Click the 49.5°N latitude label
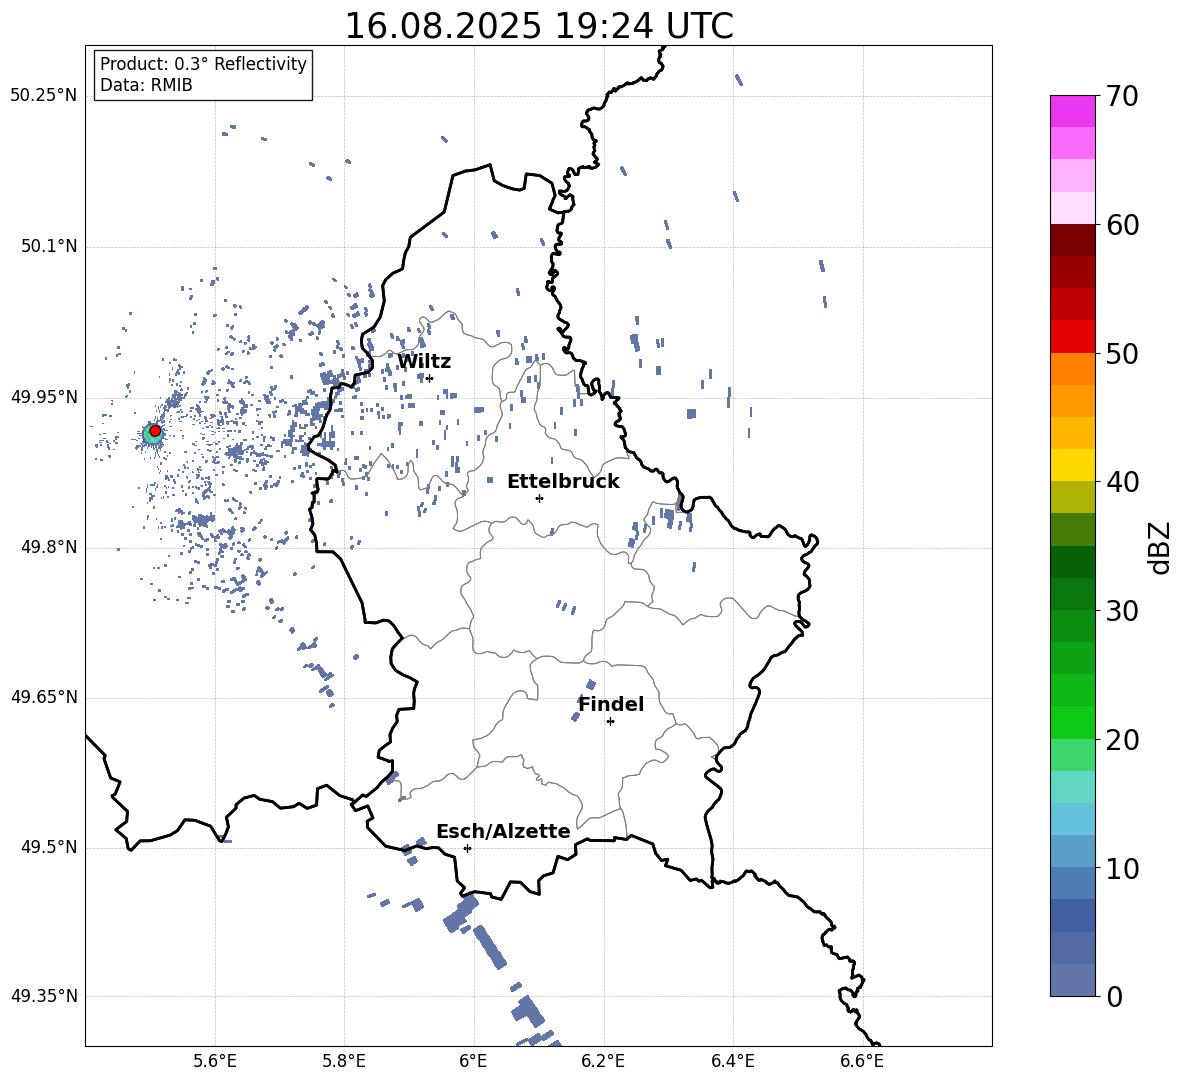The width and height of the screenshot is (1184, 1081). coord(49,847)
